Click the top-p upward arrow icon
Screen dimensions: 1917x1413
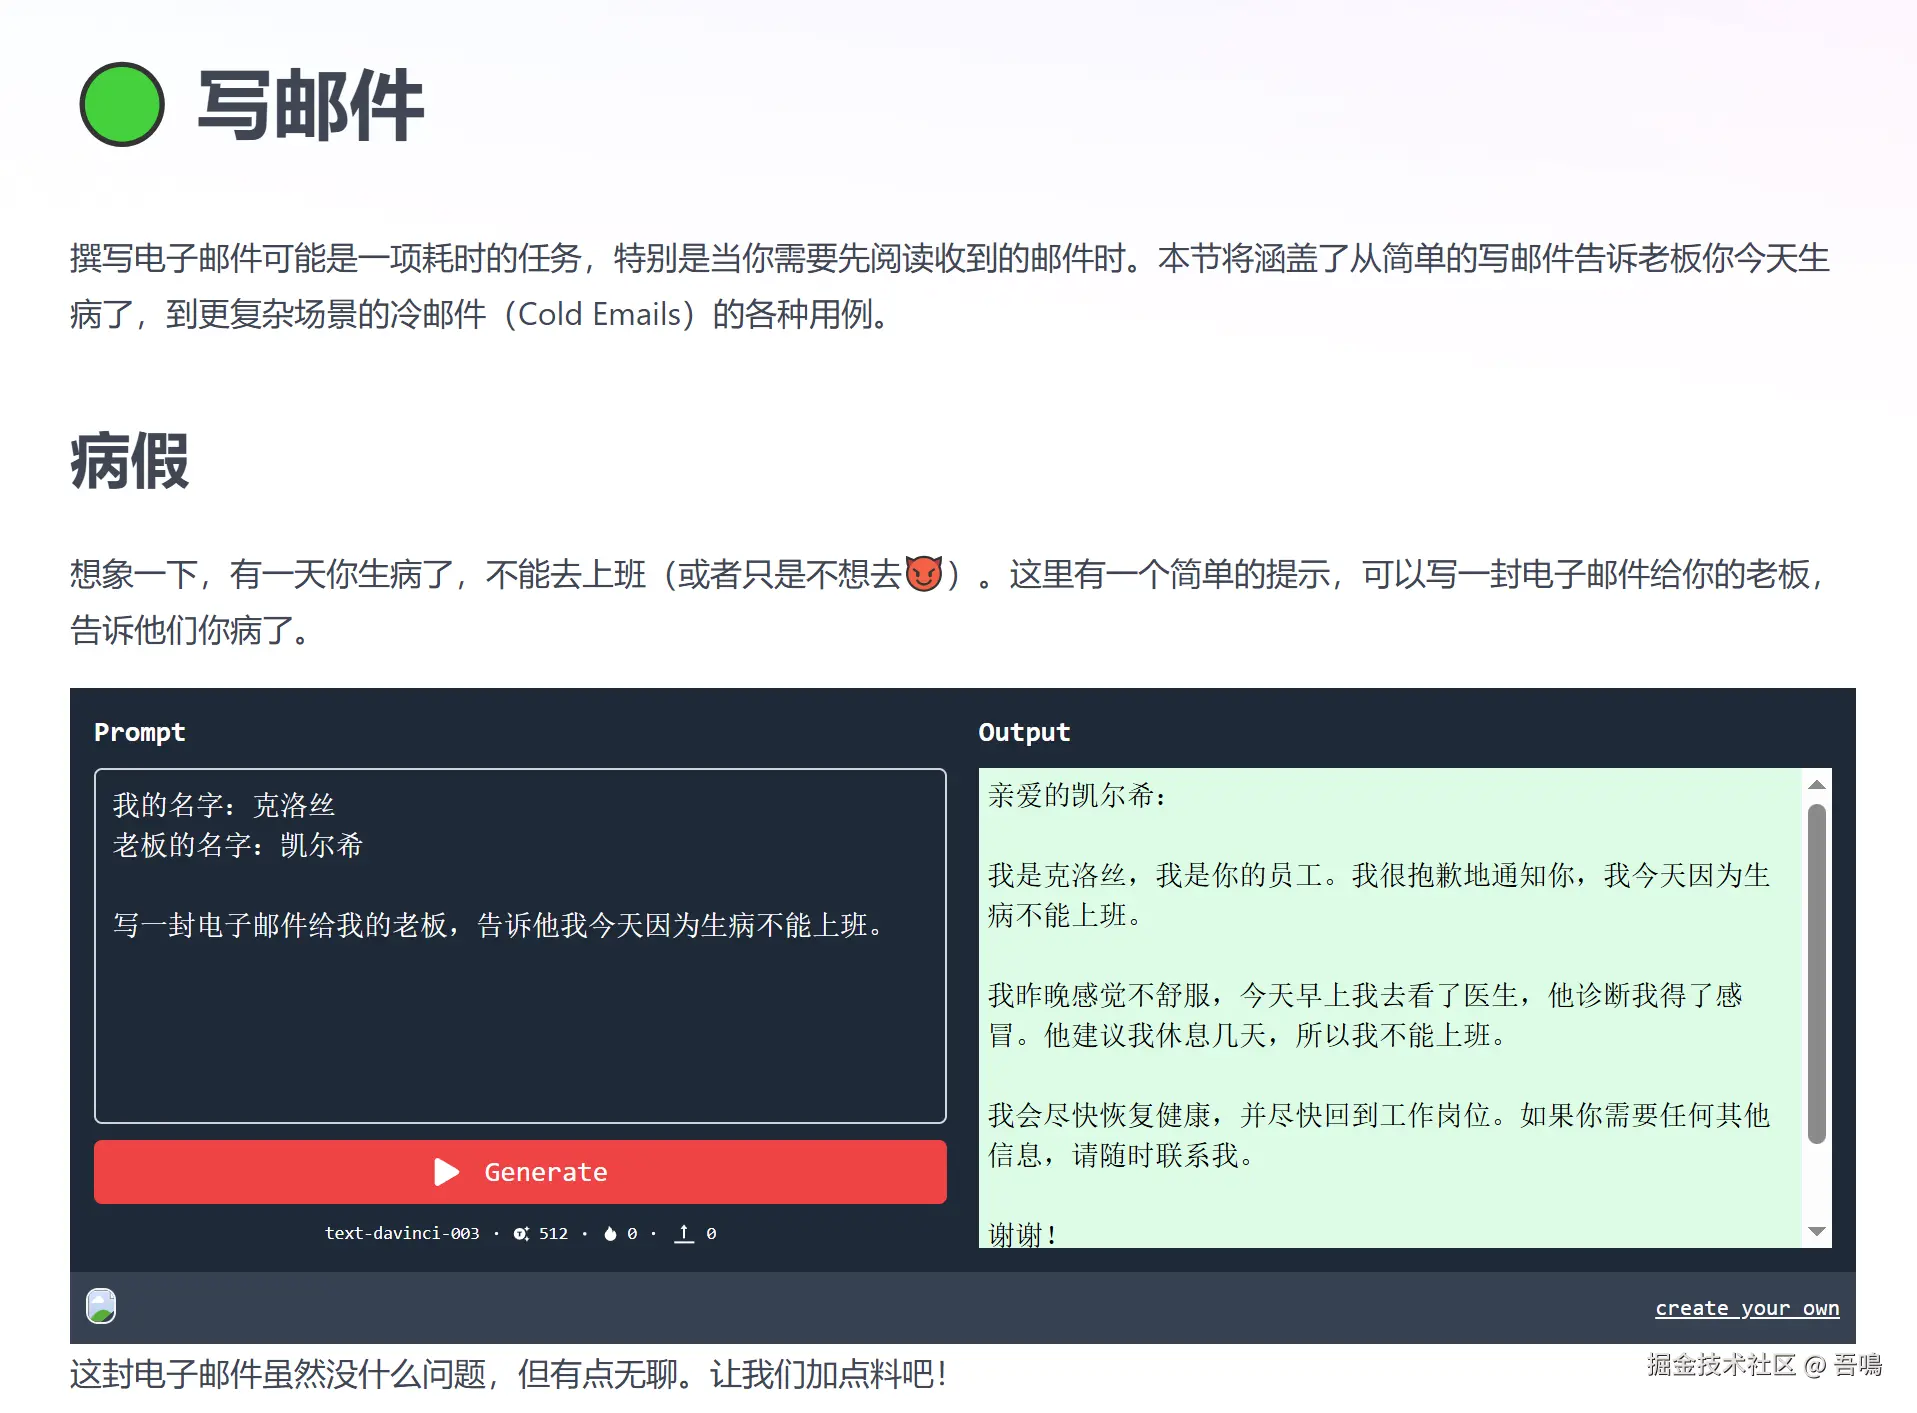[684, 1234]
